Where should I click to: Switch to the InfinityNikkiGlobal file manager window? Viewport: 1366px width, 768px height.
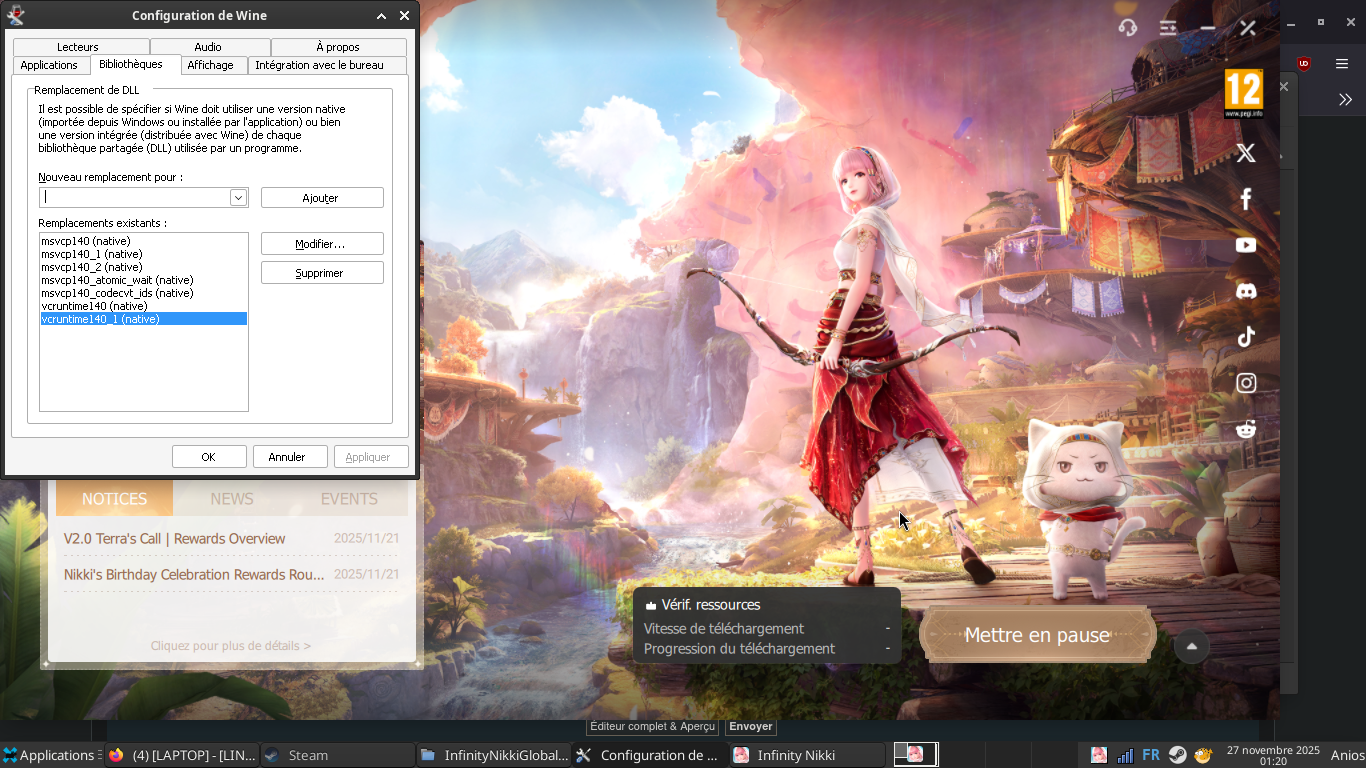tap(494, 755)
